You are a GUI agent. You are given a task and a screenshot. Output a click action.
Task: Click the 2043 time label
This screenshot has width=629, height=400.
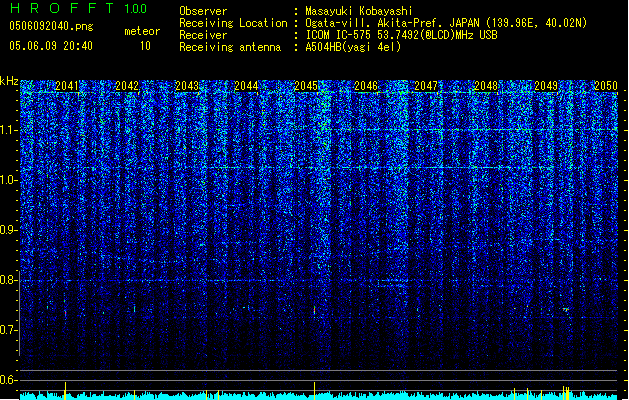coord(187,86)
